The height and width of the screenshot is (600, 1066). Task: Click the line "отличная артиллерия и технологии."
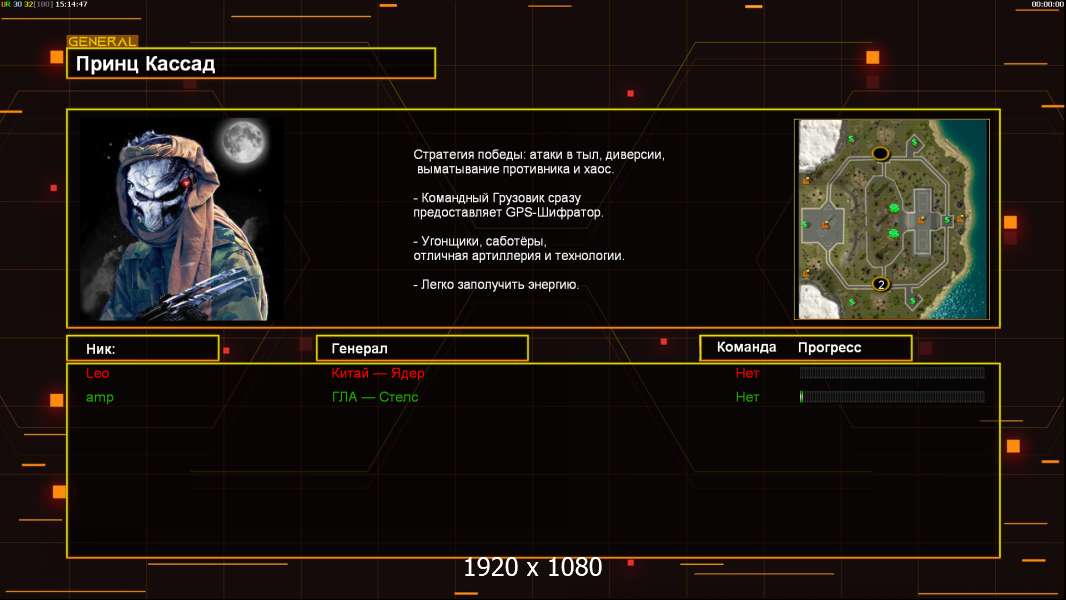[x=519, y=256]
